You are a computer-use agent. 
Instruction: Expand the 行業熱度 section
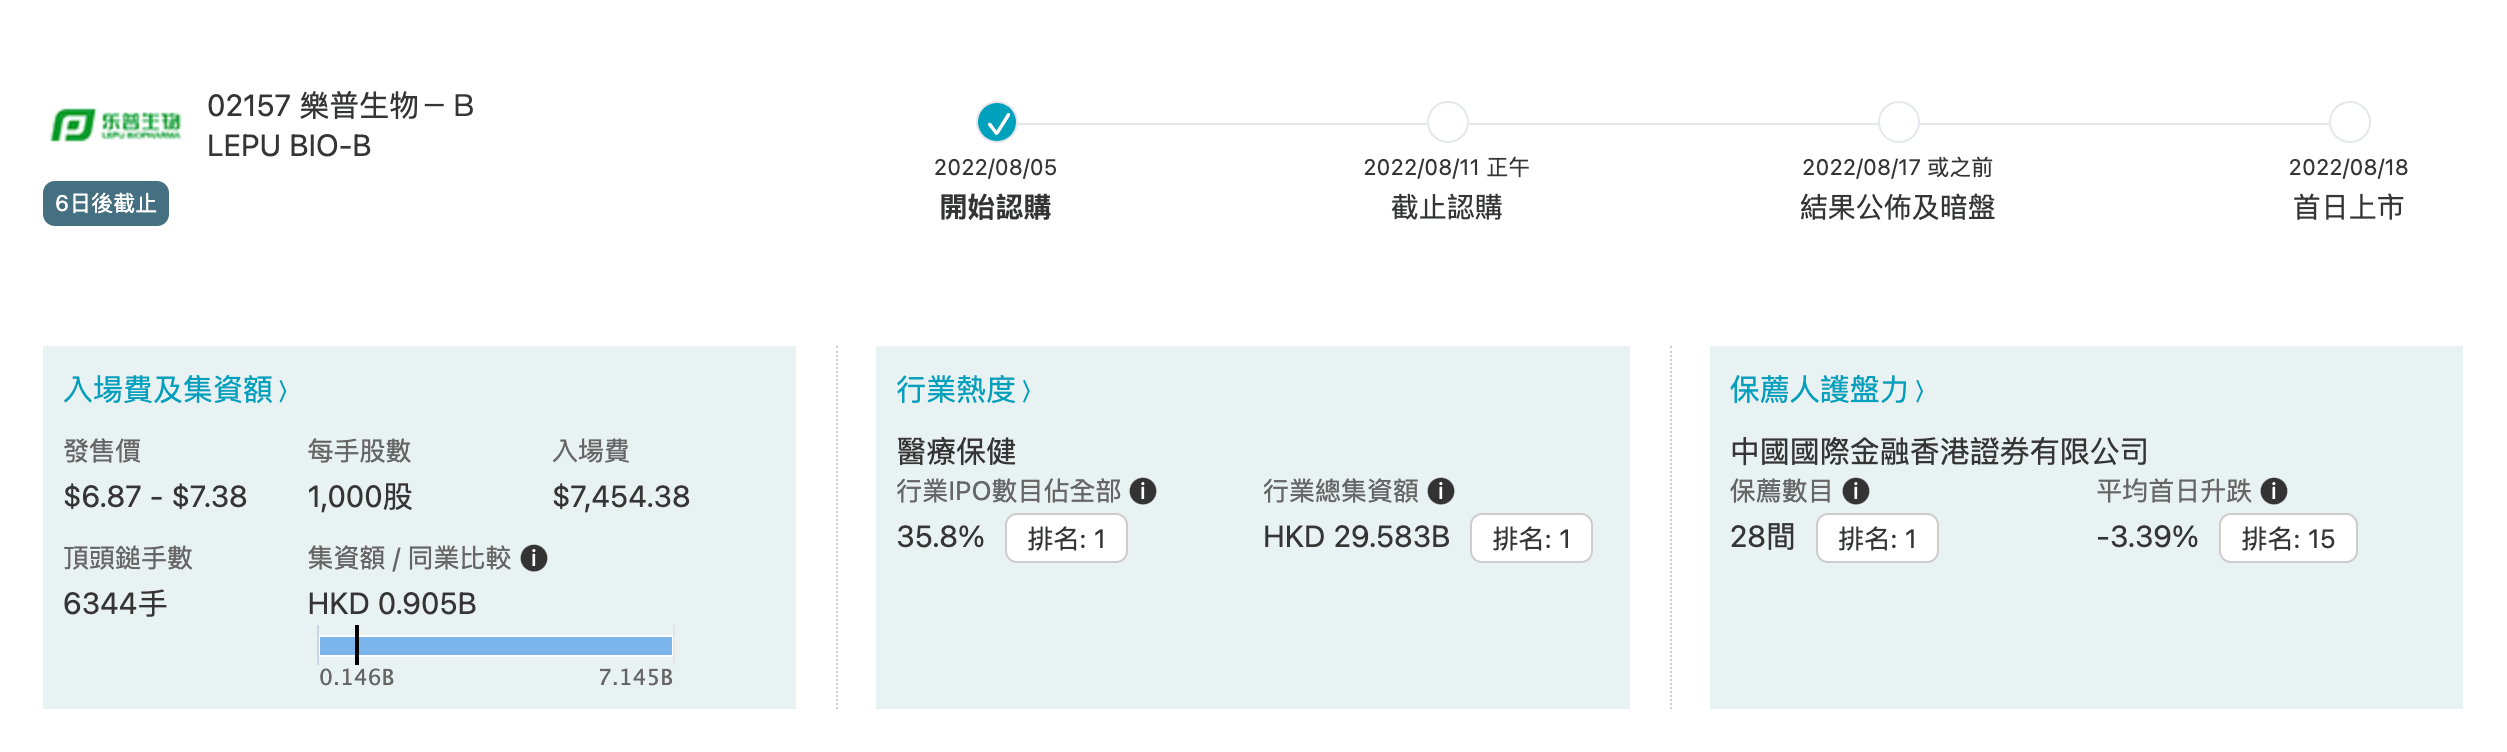point(963,390)
